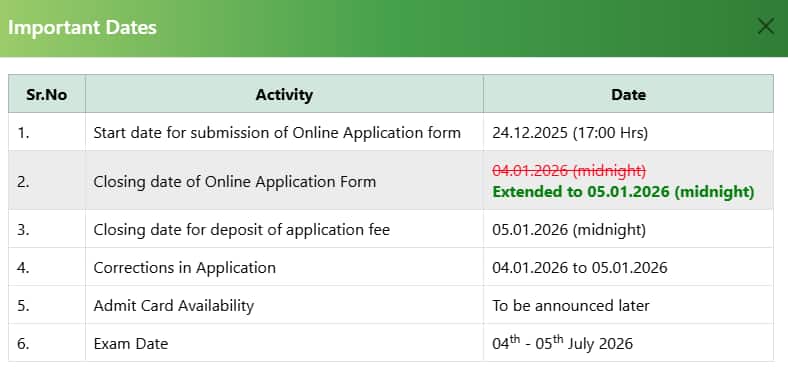788x388 pixels.
Task: Click the 'Activity' column header
Action: 284,94
